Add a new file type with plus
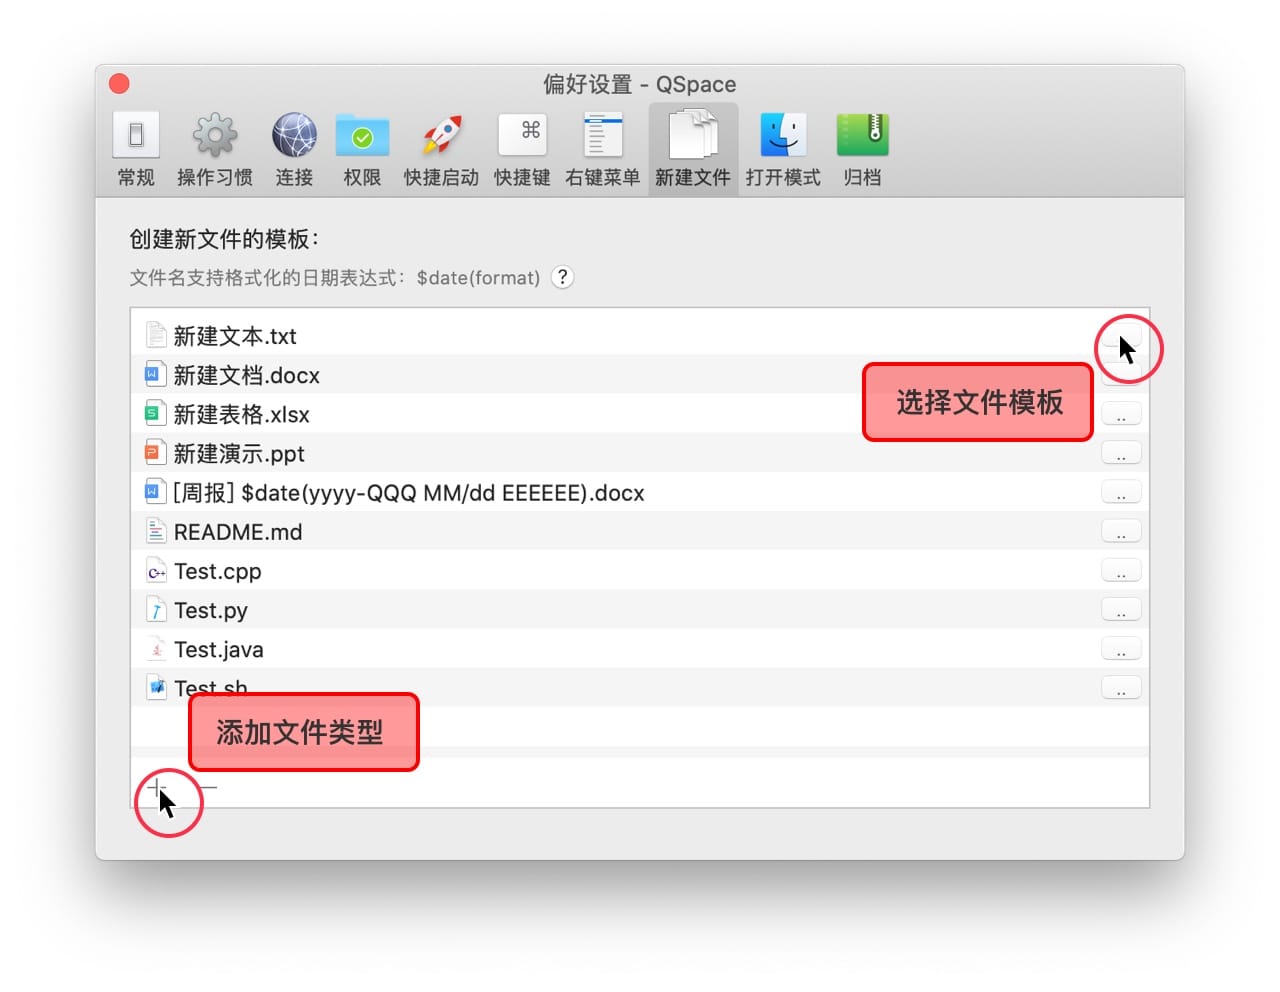Viewport: 1280px width, 992px height. click(156, 787)
